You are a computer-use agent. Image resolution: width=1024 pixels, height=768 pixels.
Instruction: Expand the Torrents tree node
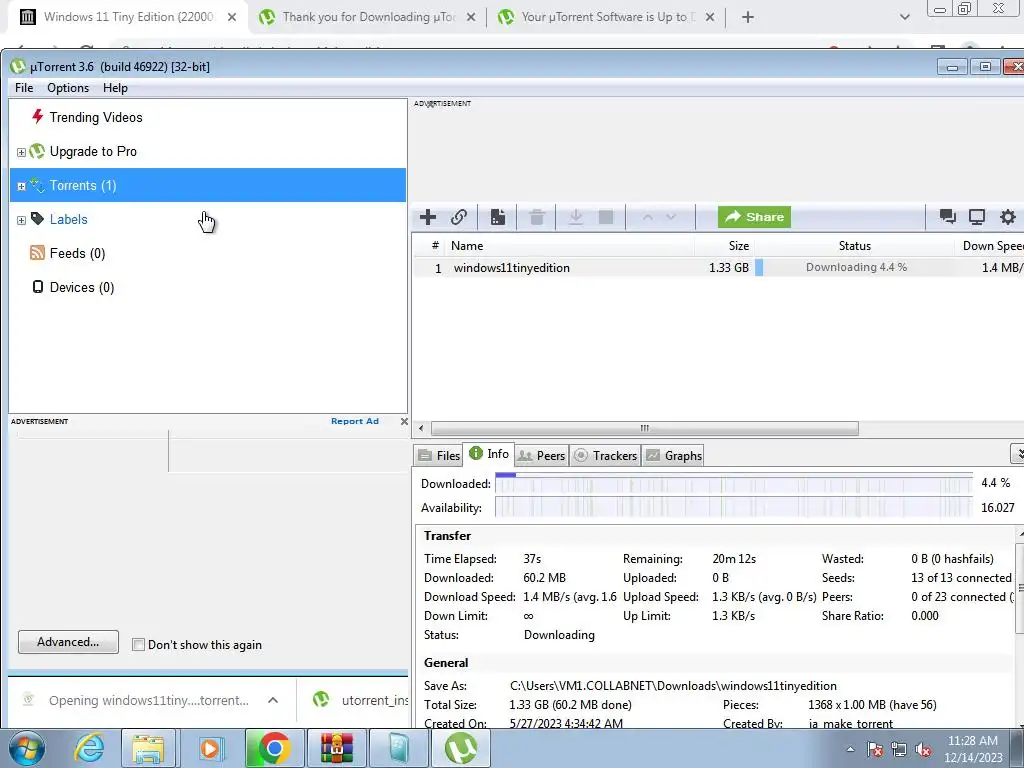tap(21, 186)
